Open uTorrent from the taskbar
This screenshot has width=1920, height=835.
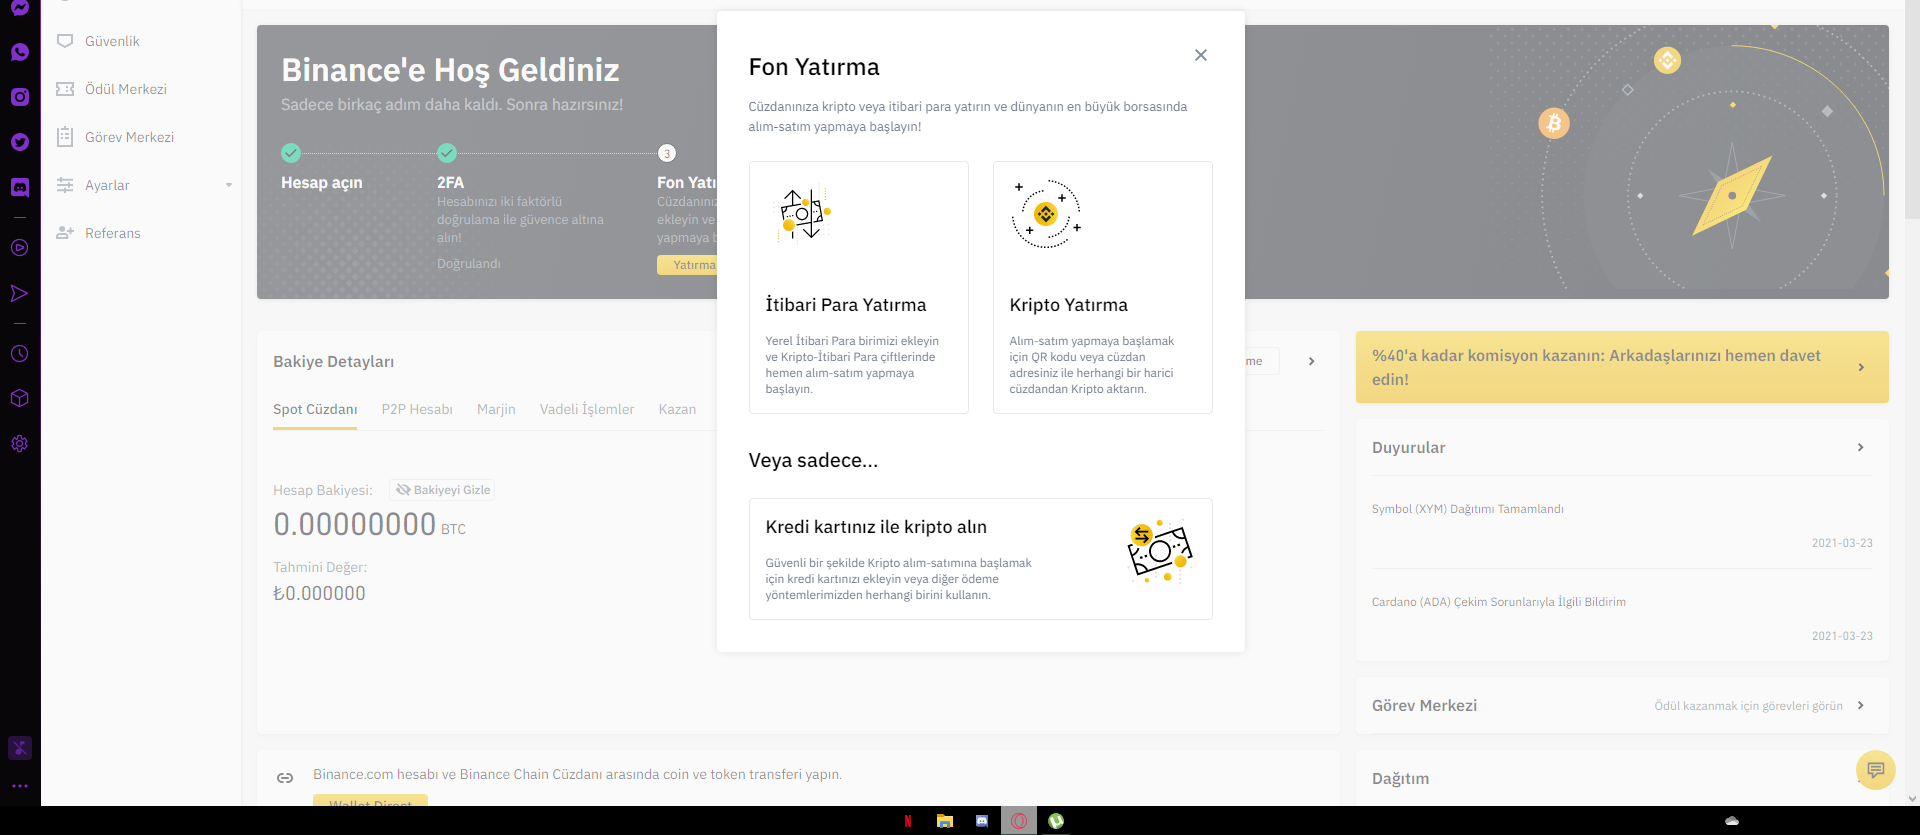(x=1056, y=821)
